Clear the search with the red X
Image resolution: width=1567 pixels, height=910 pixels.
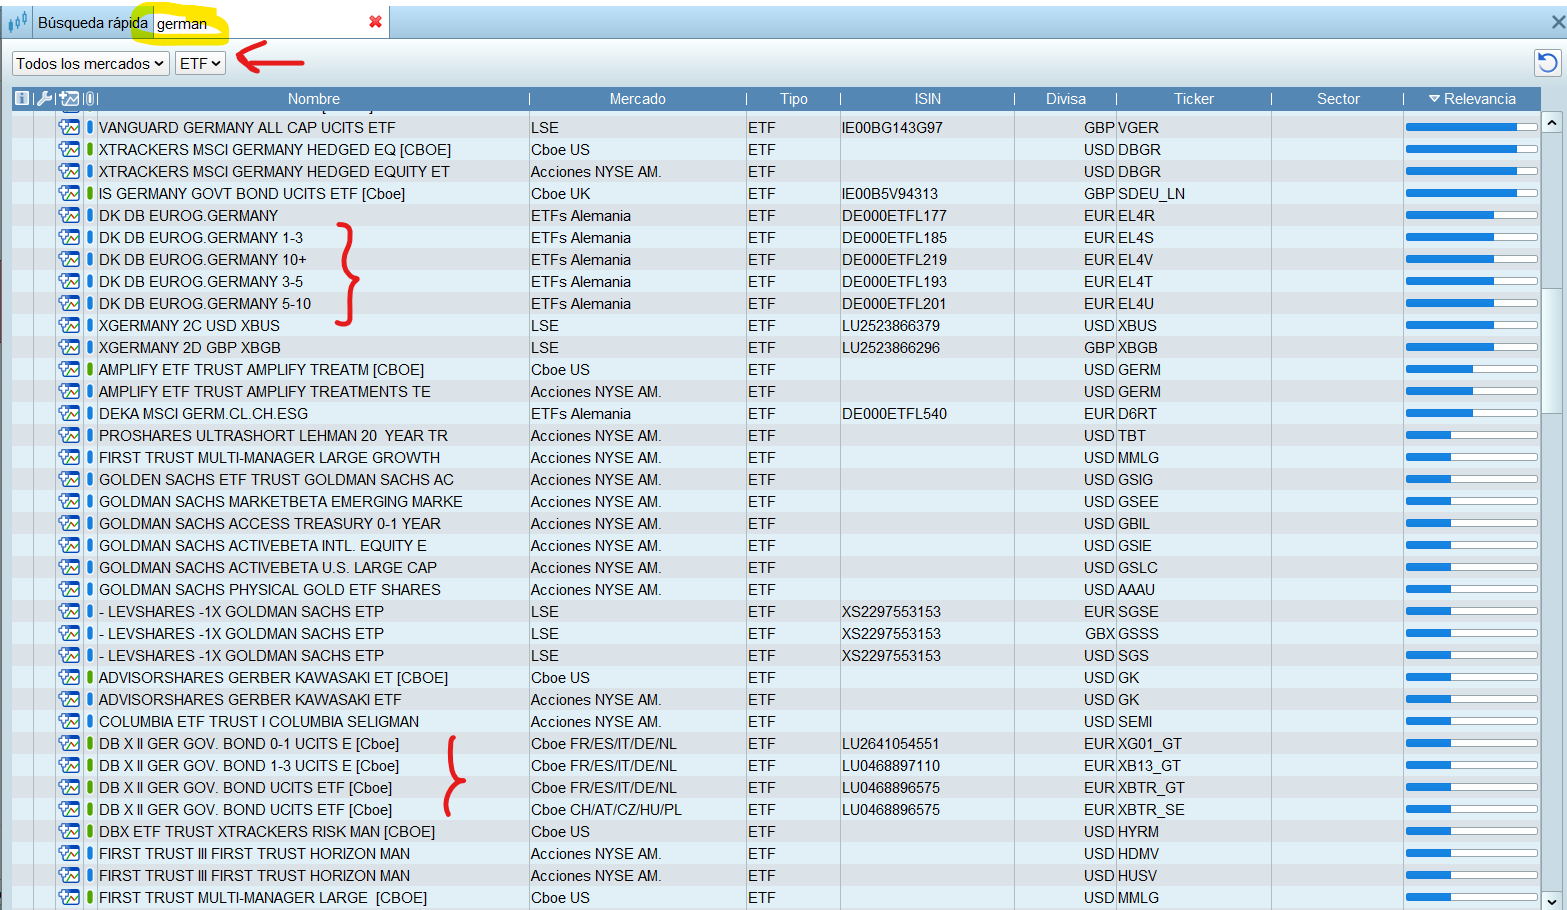point(375,22)
